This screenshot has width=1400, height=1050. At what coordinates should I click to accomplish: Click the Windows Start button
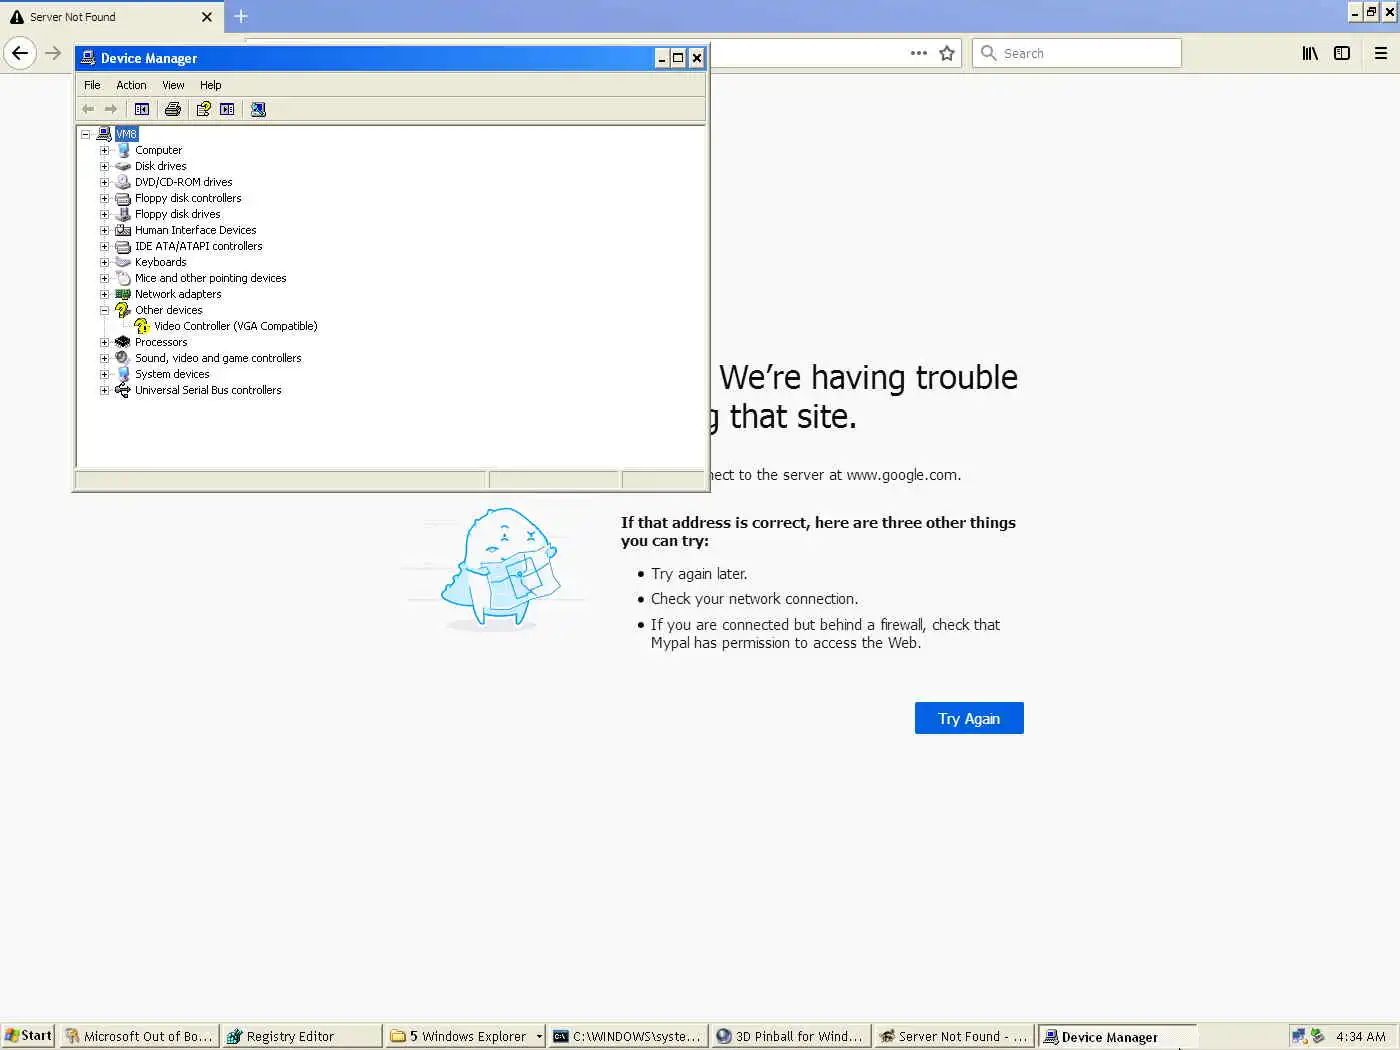pos(28,1036)
